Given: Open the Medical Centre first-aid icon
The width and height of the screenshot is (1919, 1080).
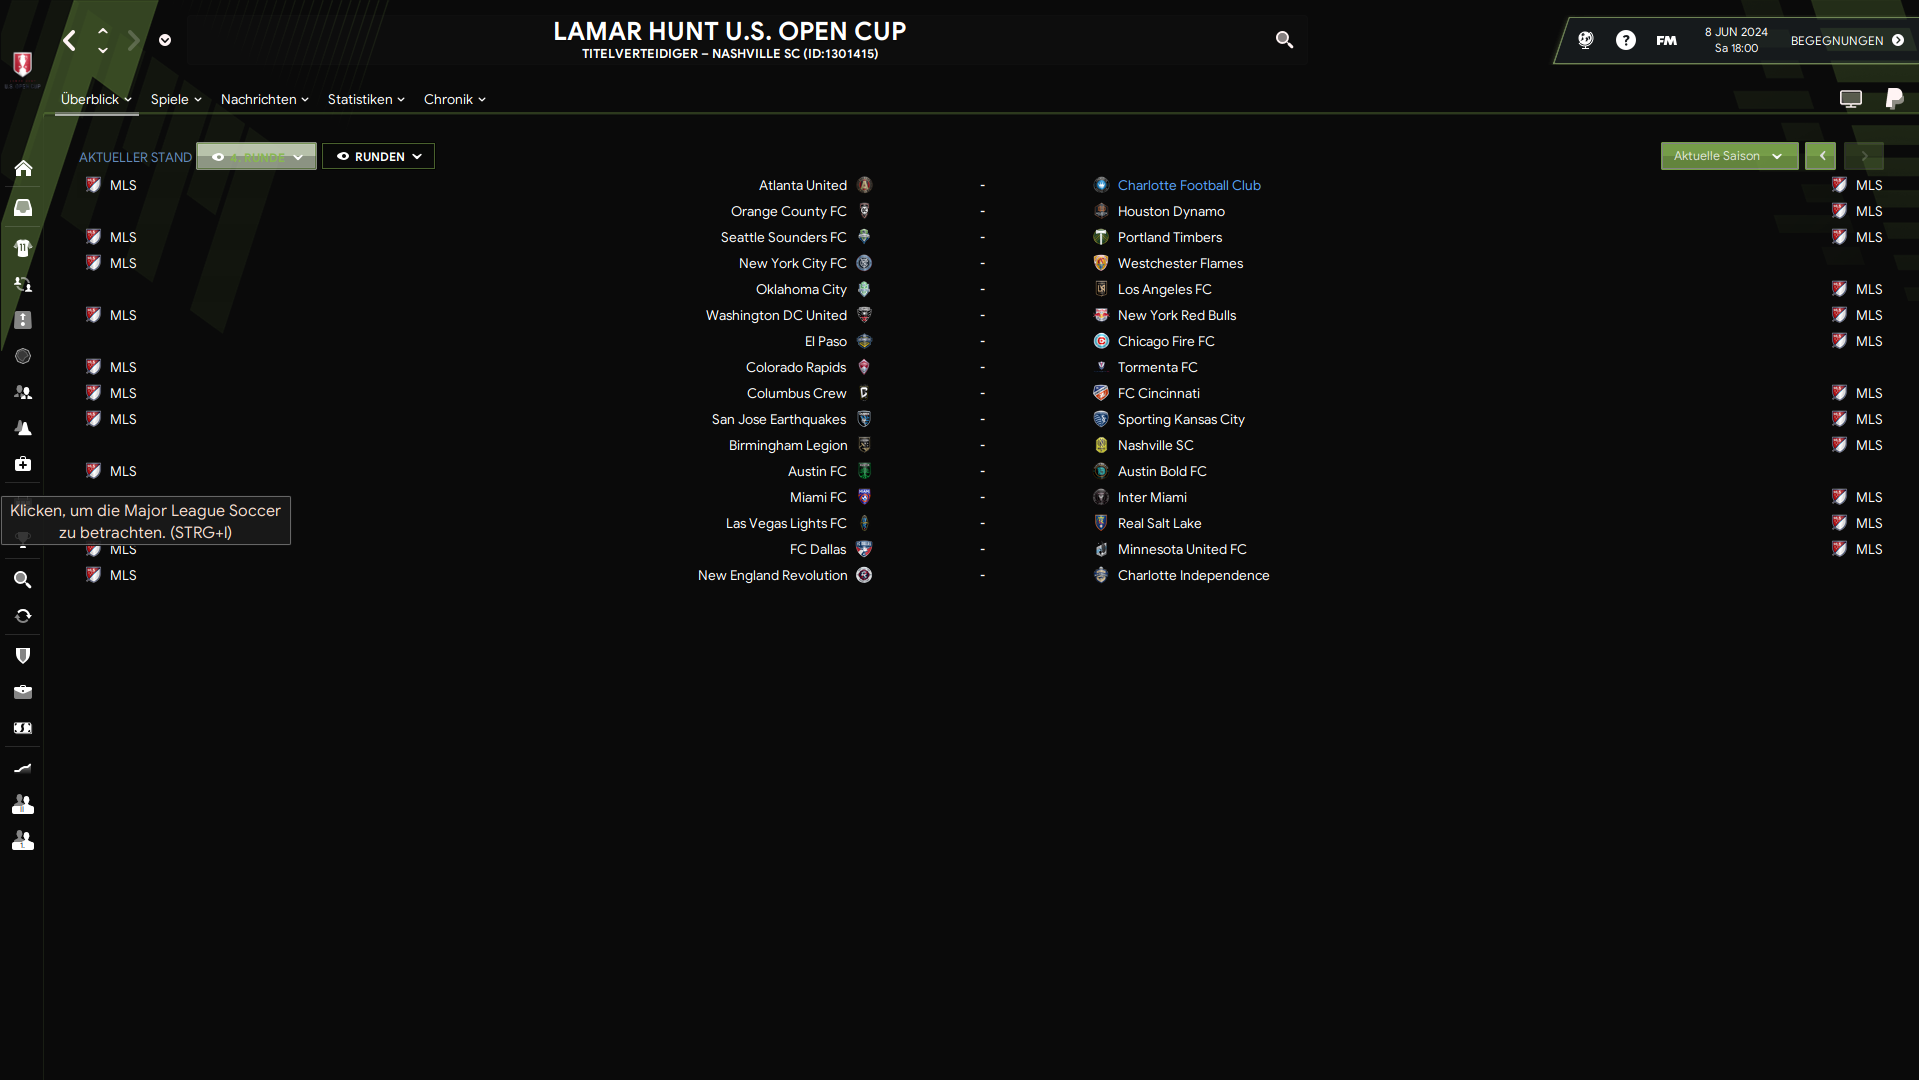Looking at the screenshot, I should click(23, 464).
